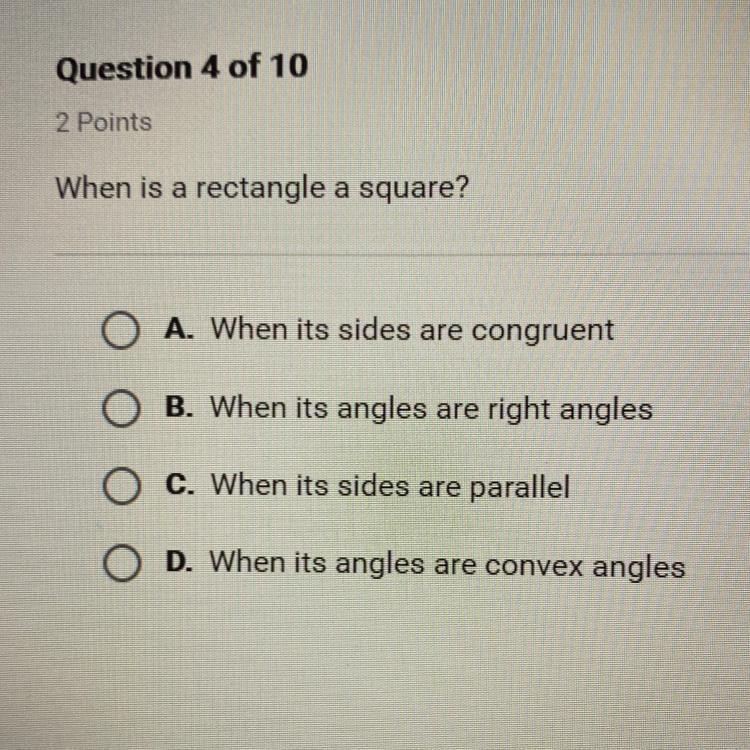Mark the radio button for option D

119,565
